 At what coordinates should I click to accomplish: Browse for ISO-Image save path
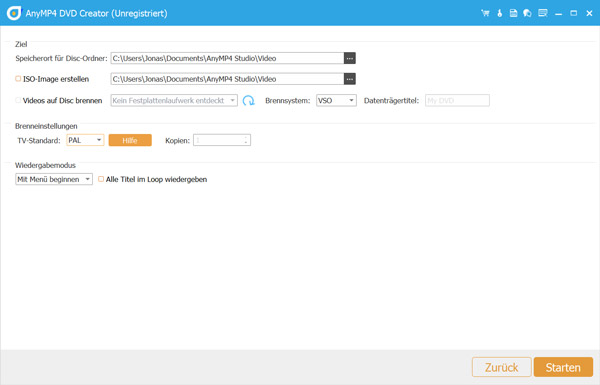pyautogui.click(x=350, y=79)
